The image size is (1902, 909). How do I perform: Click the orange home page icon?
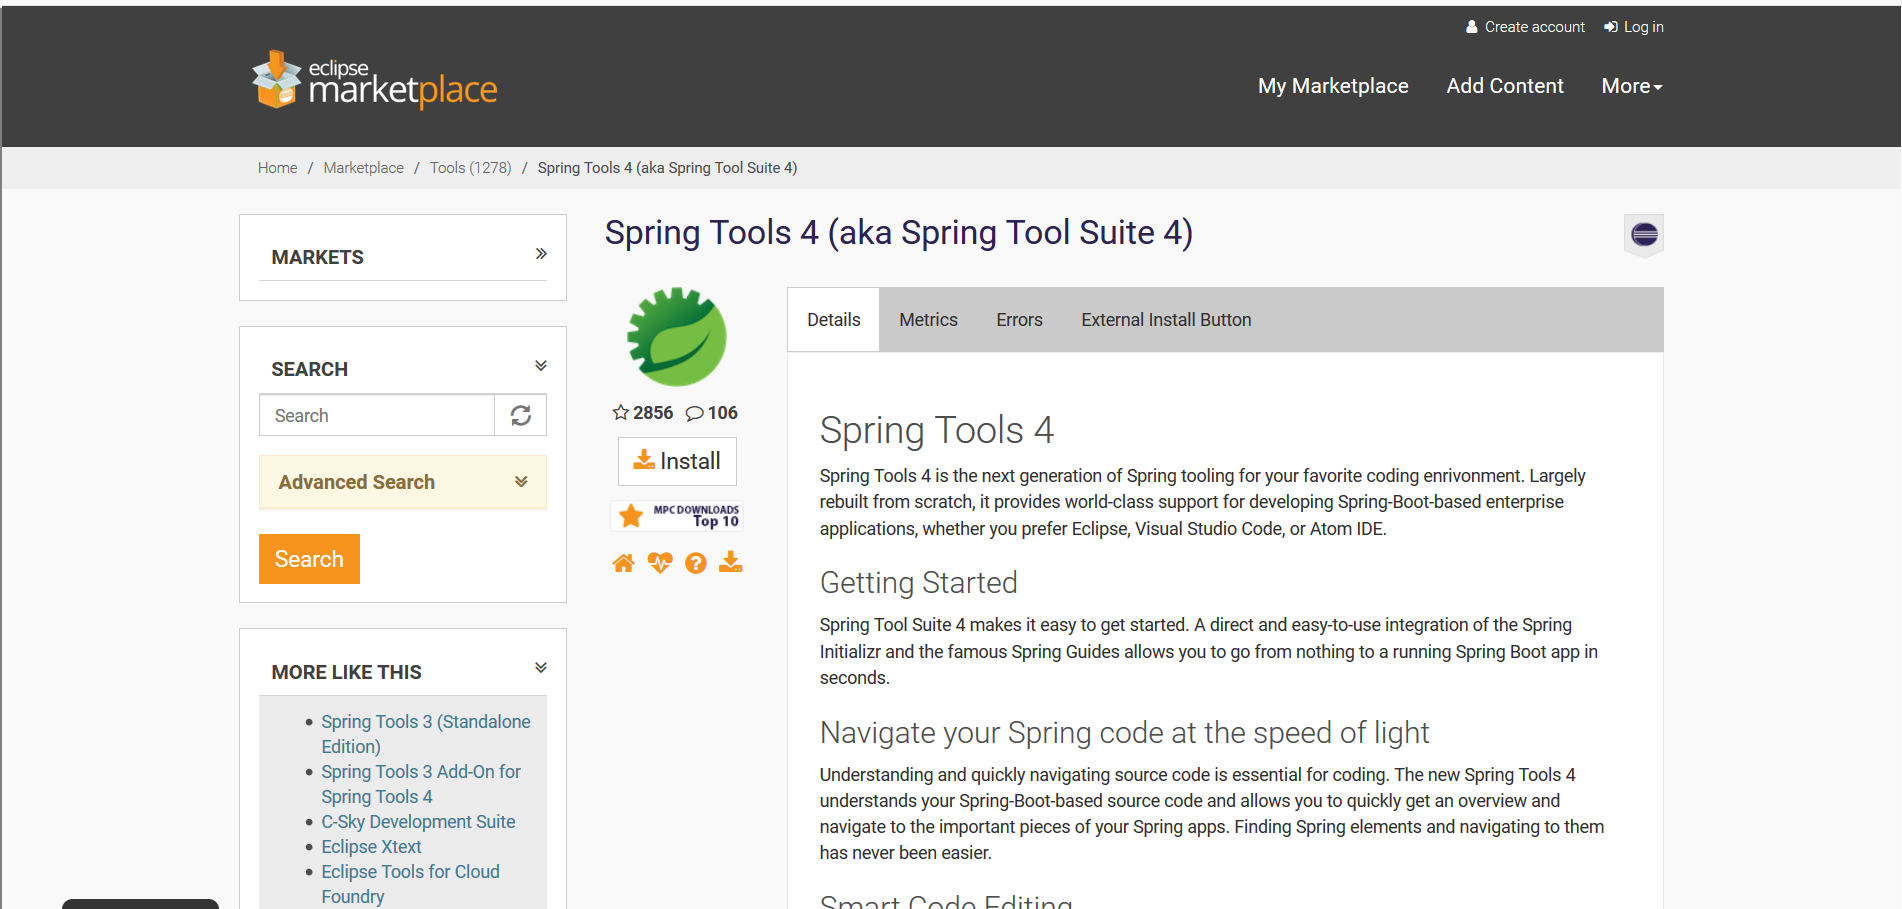[x=623, y=563]
